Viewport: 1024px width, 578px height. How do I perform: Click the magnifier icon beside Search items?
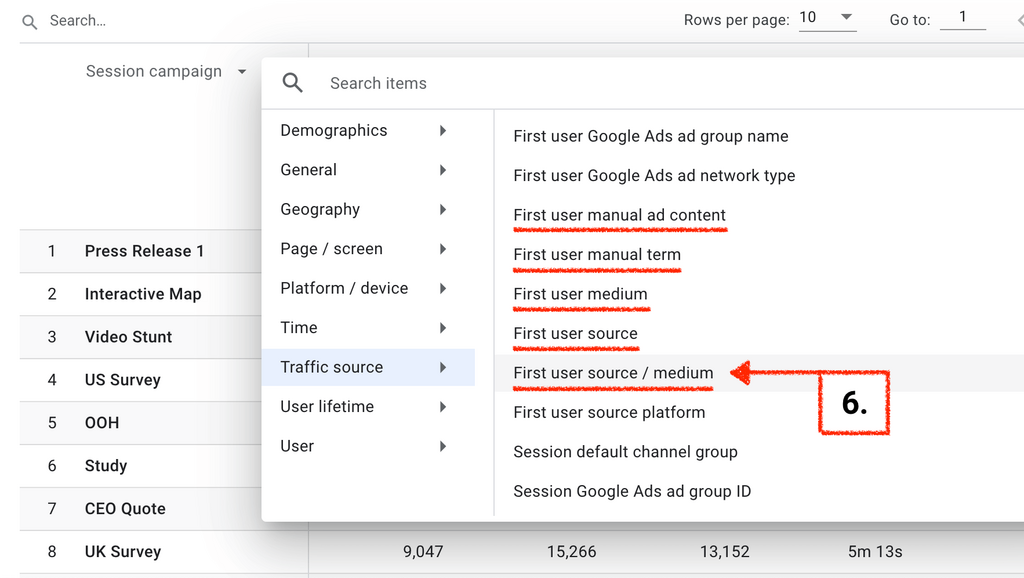point(292,83)
